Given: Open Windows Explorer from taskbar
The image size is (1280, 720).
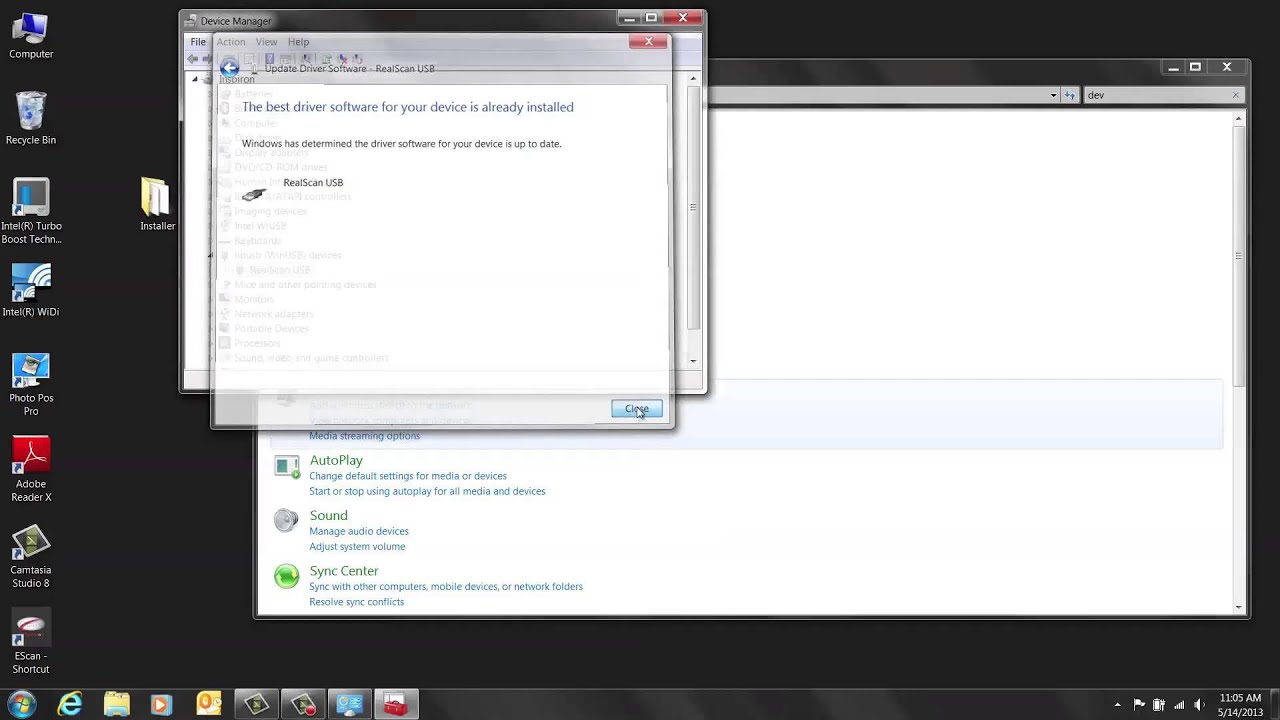Looking at the screenshot, I should (x=116, y=705).
